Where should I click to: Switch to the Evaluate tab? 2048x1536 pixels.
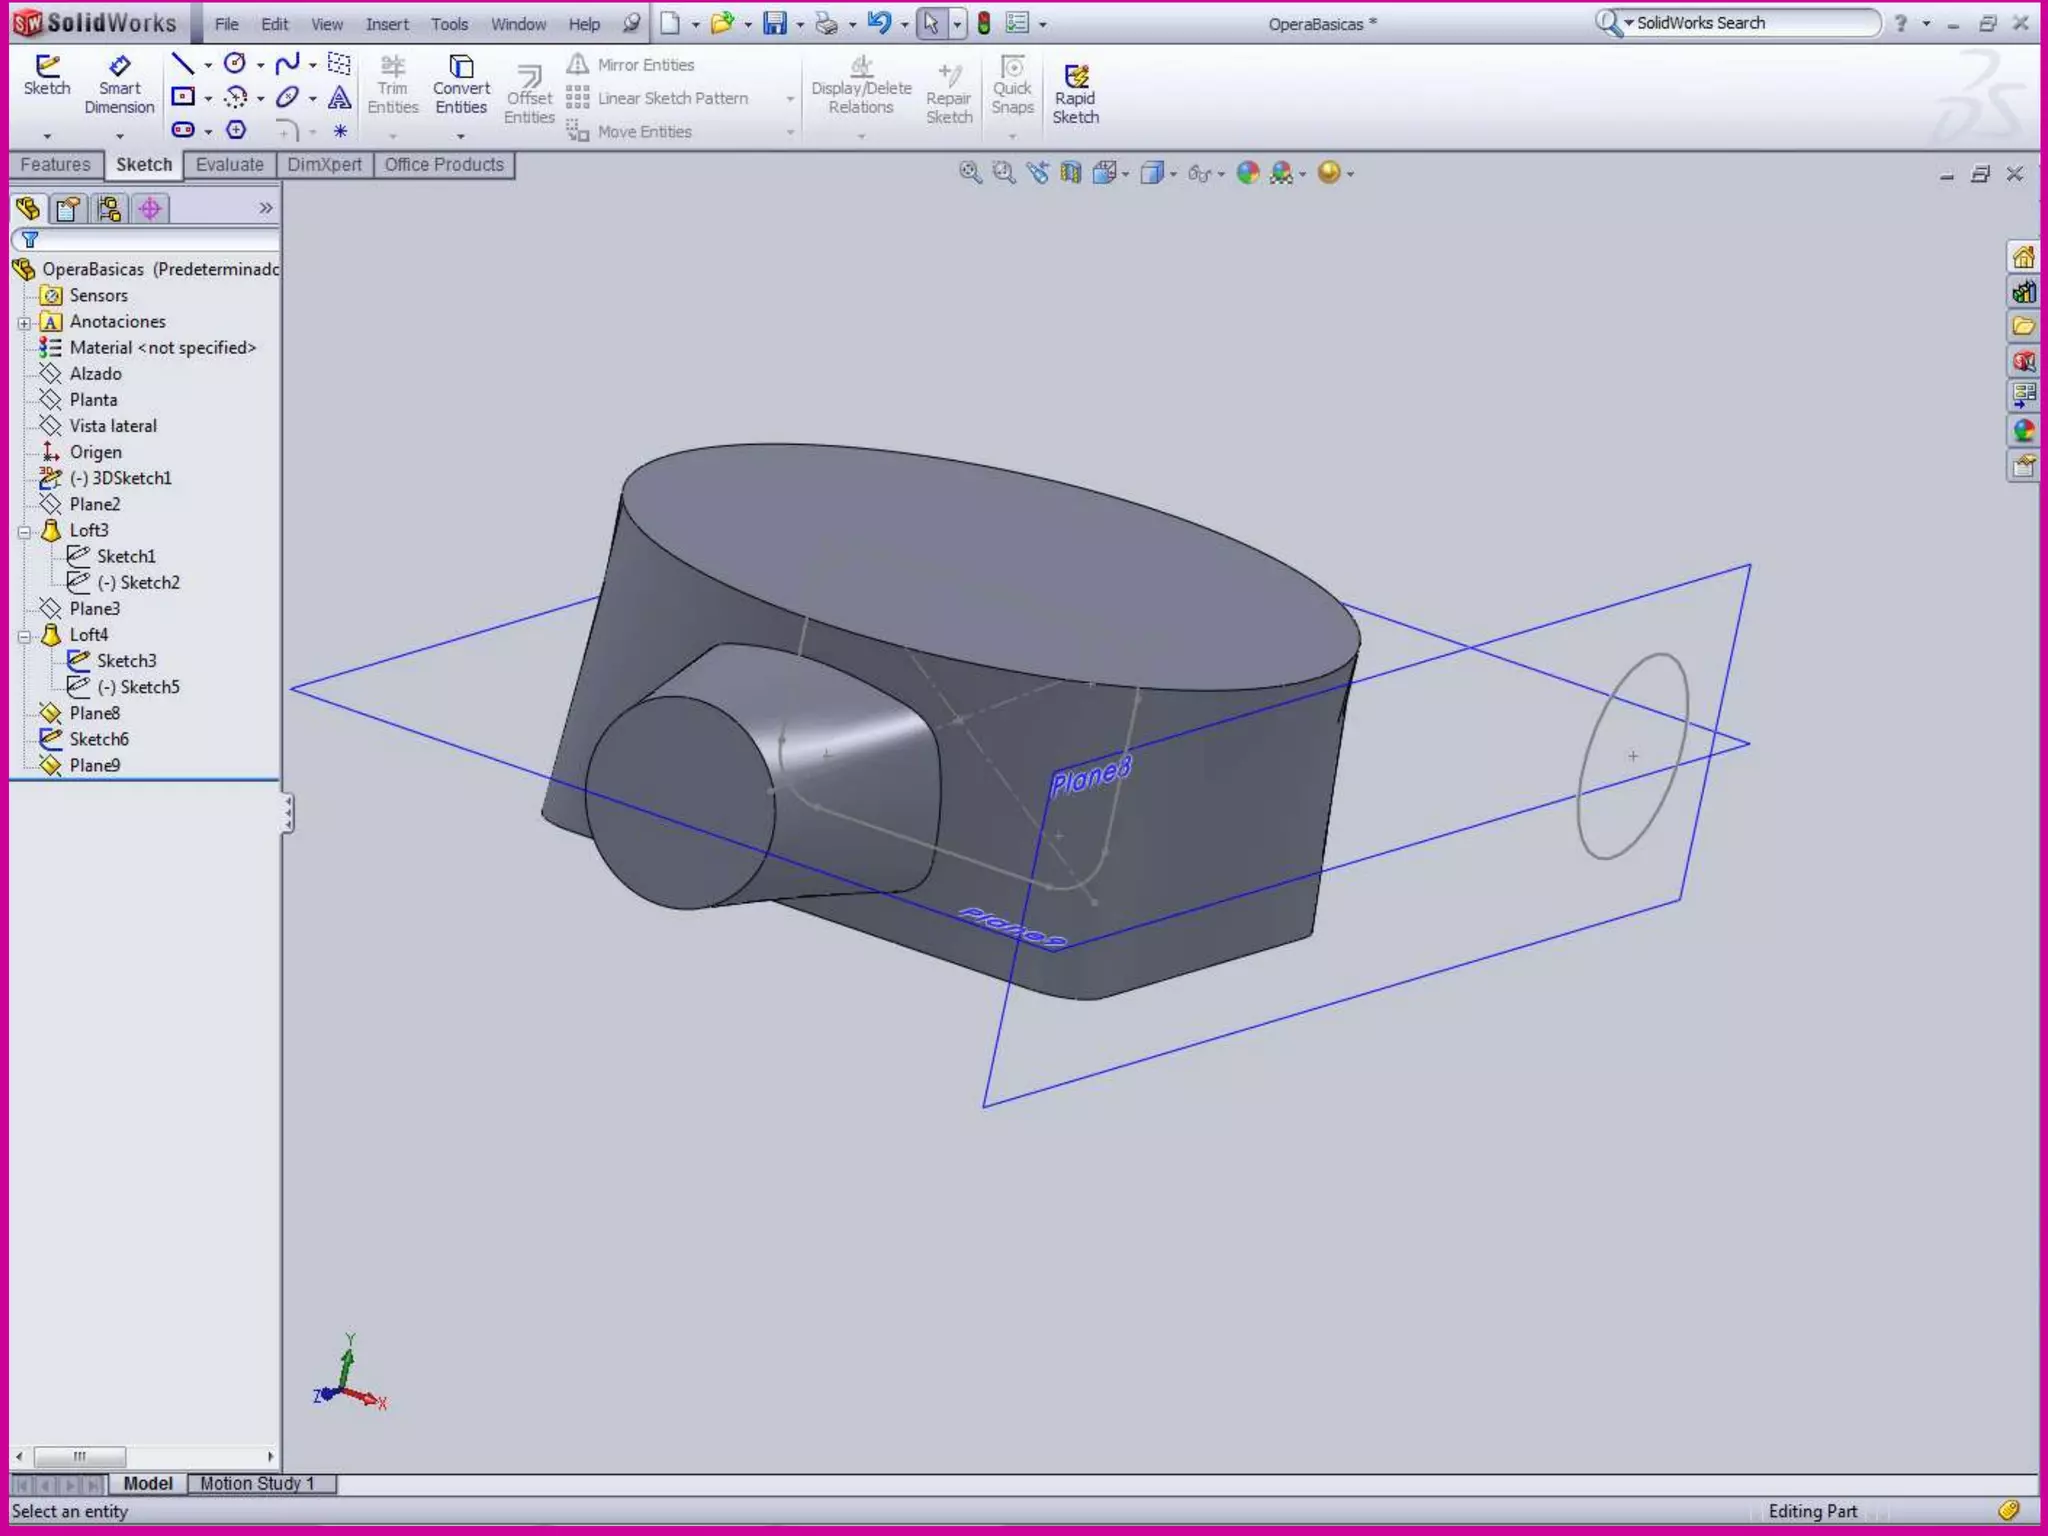pos(229,165)
